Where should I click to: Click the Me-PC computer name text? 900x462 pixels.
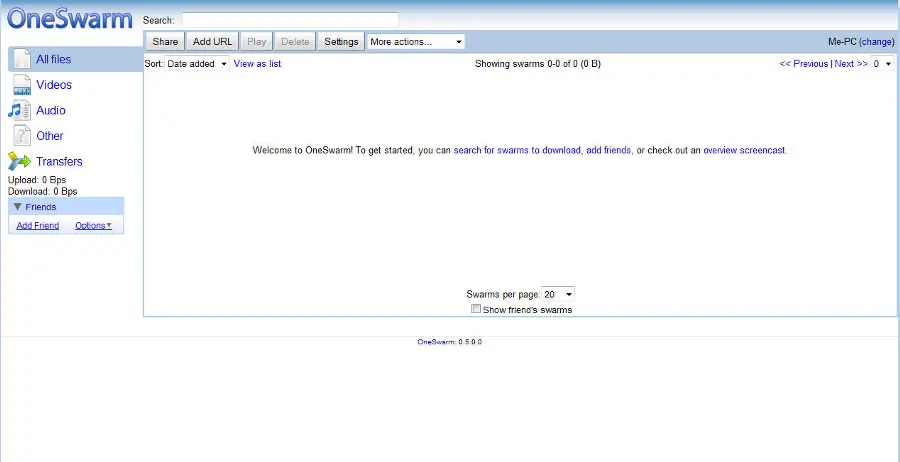[x=842, y=41]
